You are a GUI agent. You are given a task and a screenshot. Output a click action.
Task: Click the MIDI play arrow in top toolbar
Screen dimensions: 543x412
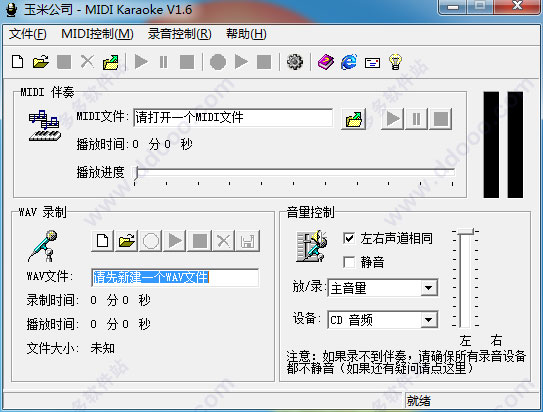coord(141,62)
